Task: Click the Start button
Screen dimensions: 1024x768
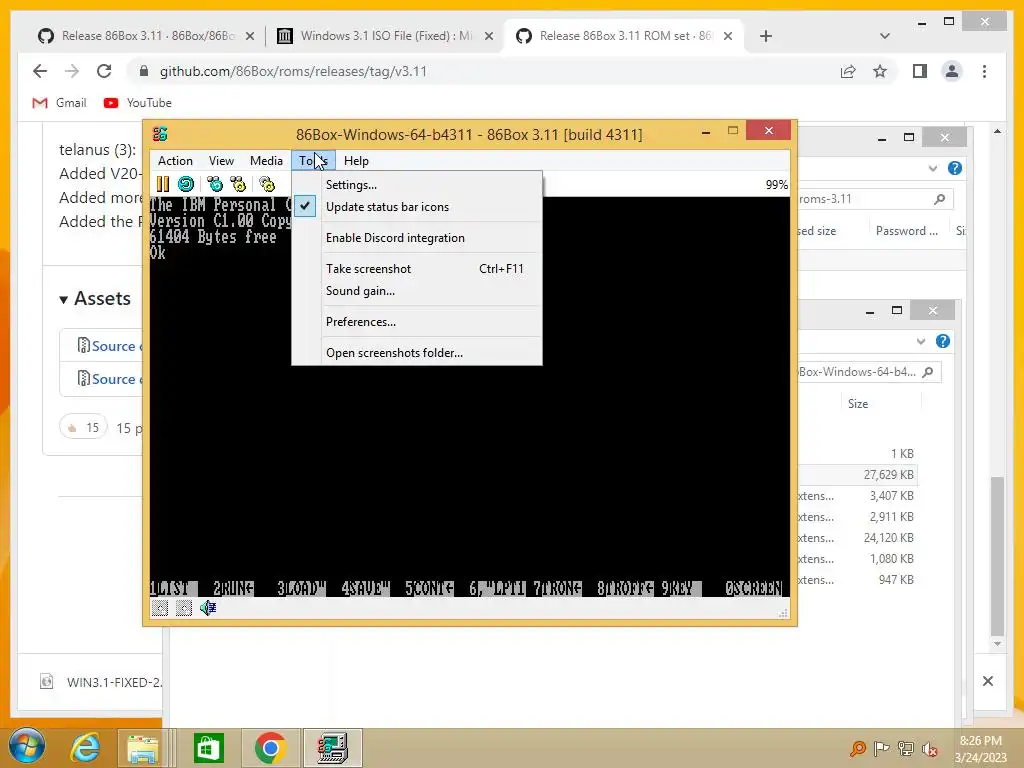Action: pos(27,746)
